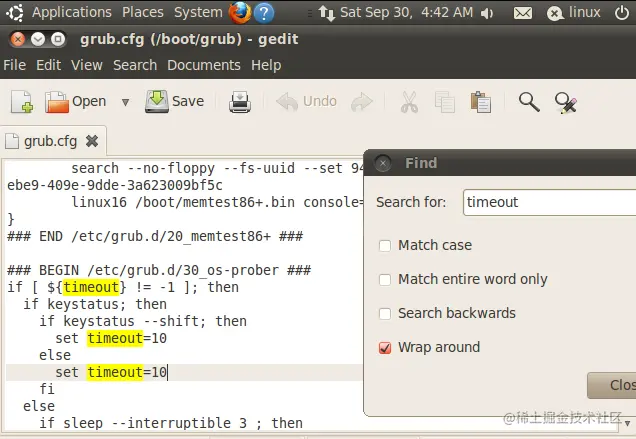
Task: Enable Match entire word only
Action: point(385,280)
